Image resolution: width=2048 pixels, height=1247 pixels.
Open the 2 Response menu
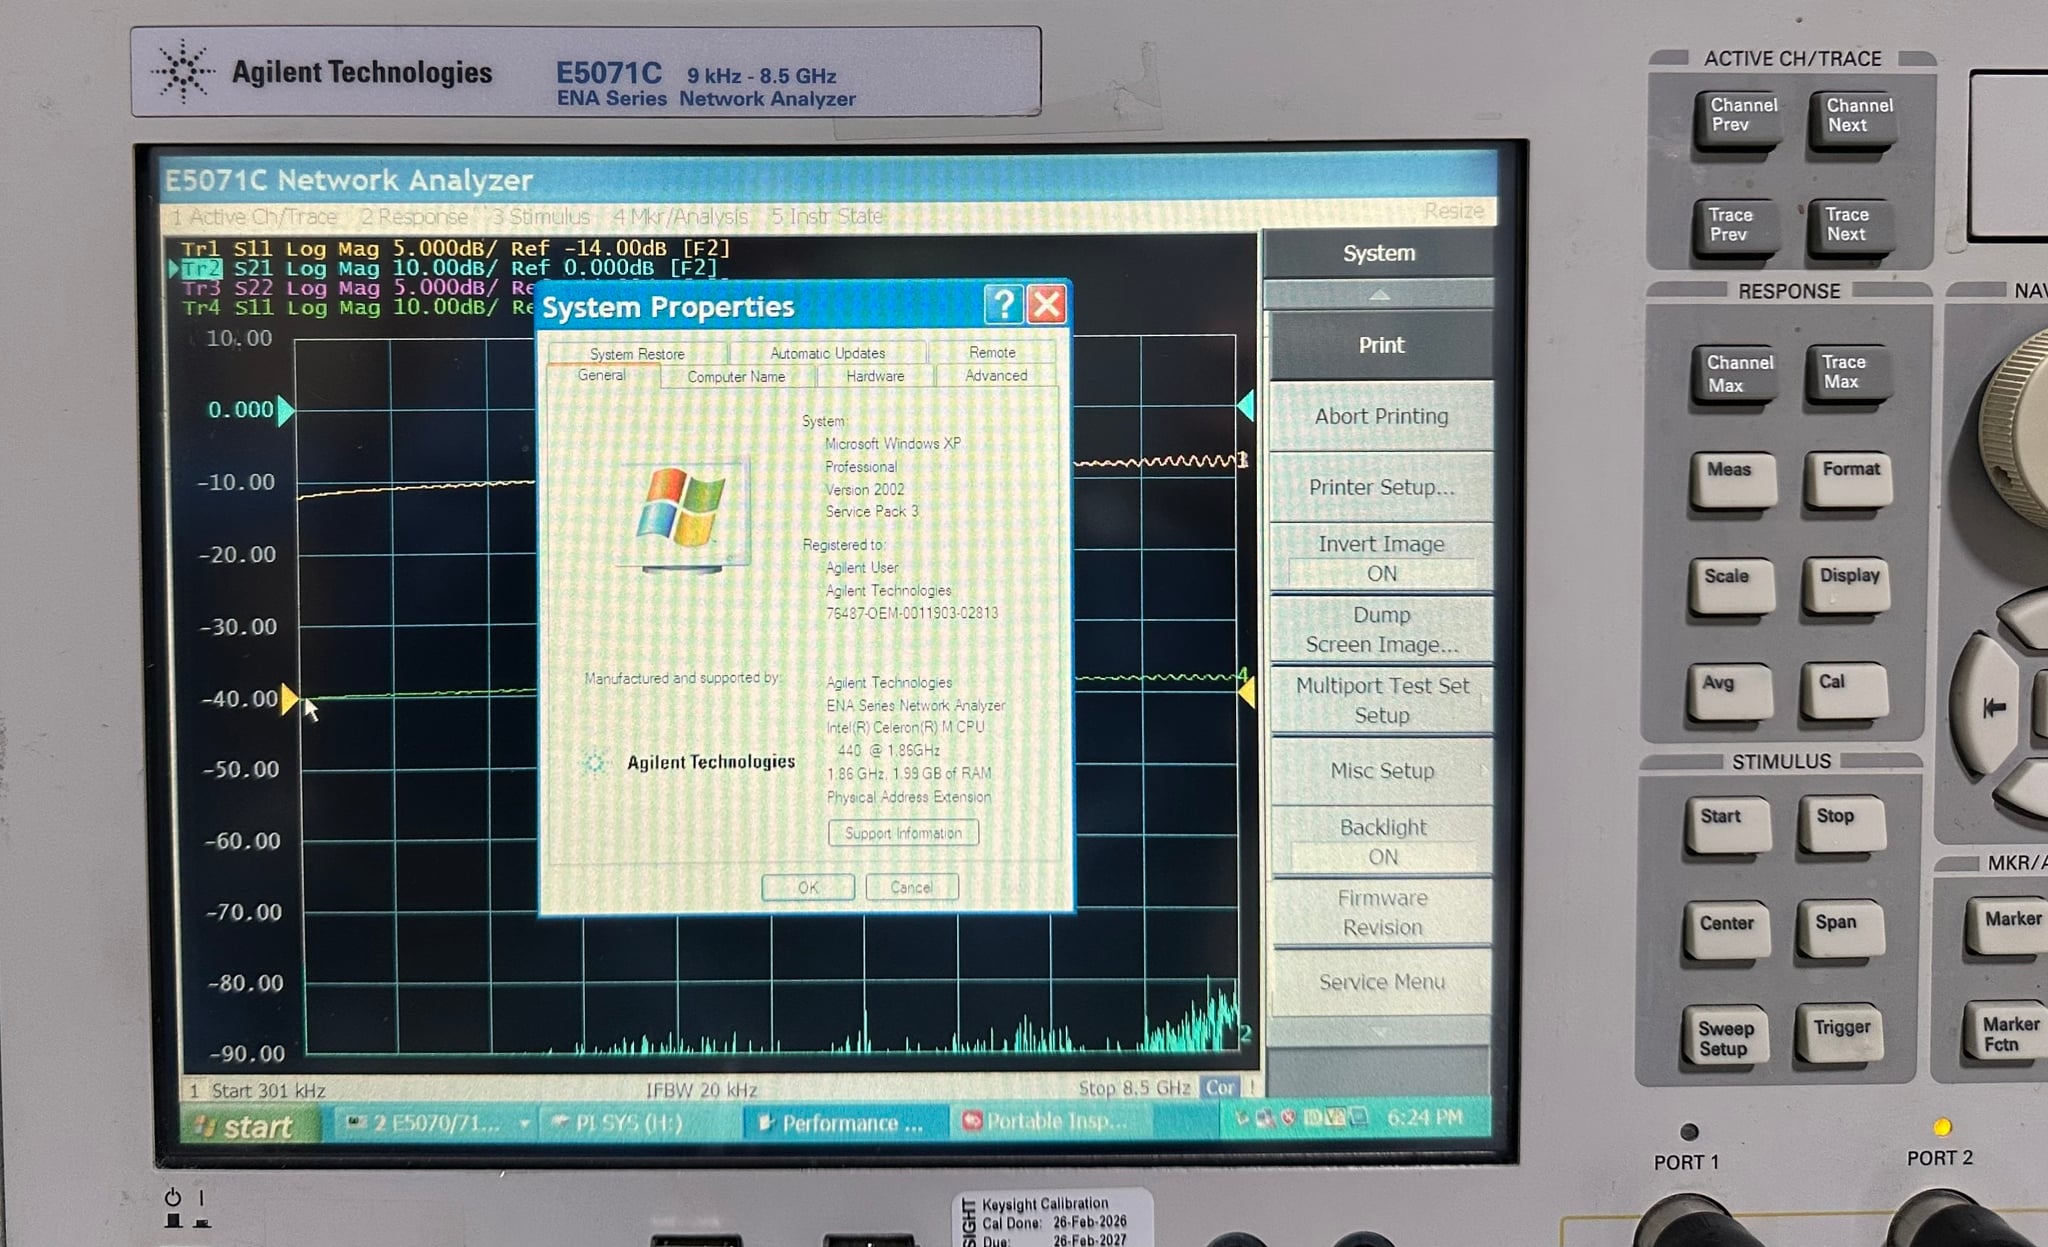(414, 216)
